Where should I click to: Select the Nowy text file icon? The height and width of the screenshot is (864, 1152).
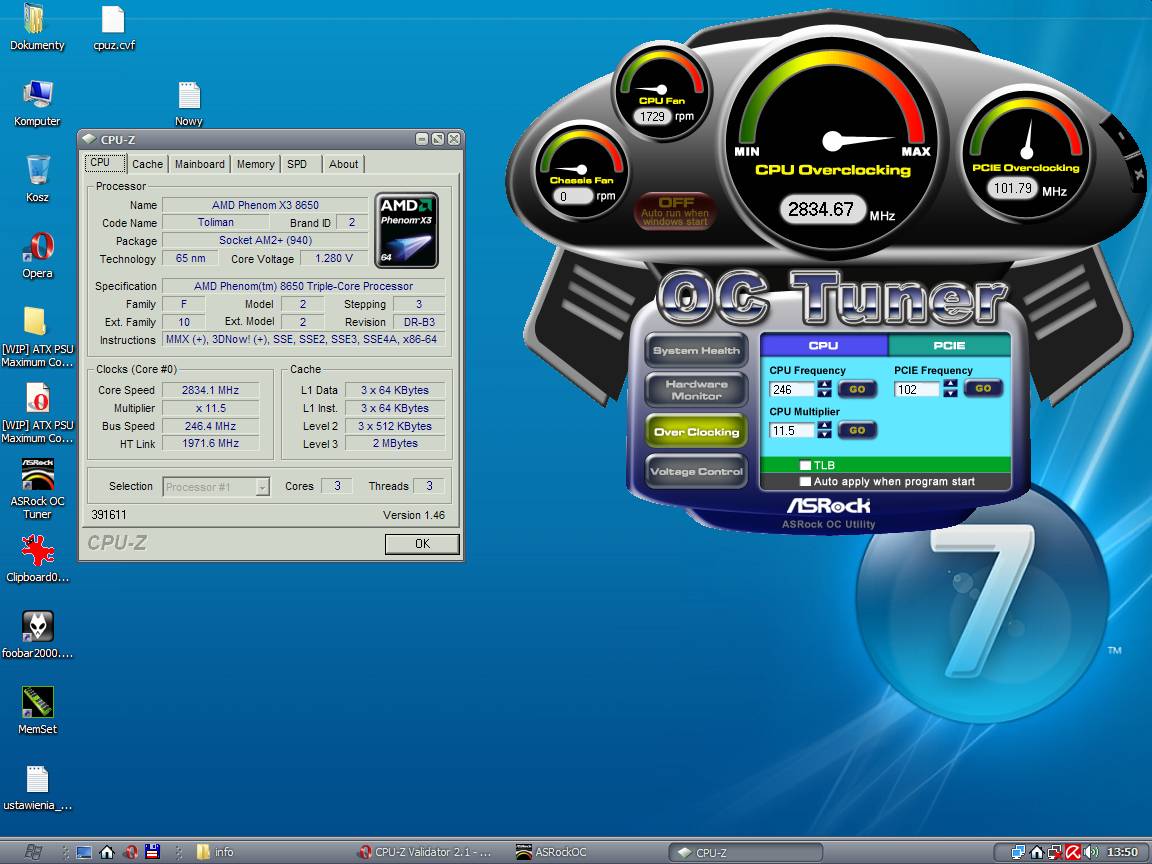point(189,96)
